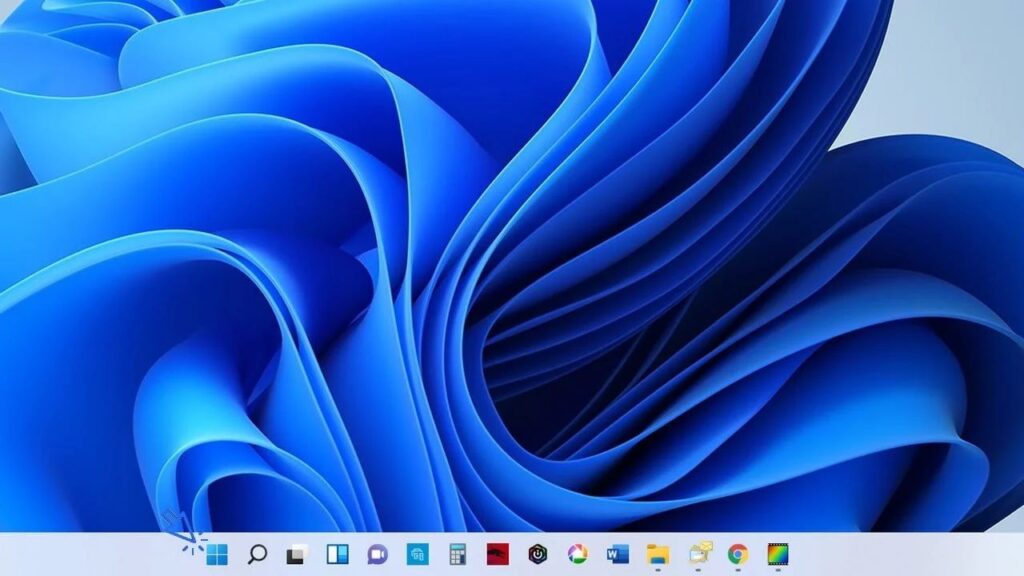Launch the colorful pinwheel app icon
Viewport: 1024px width, 576px height.
coord(578,554)
